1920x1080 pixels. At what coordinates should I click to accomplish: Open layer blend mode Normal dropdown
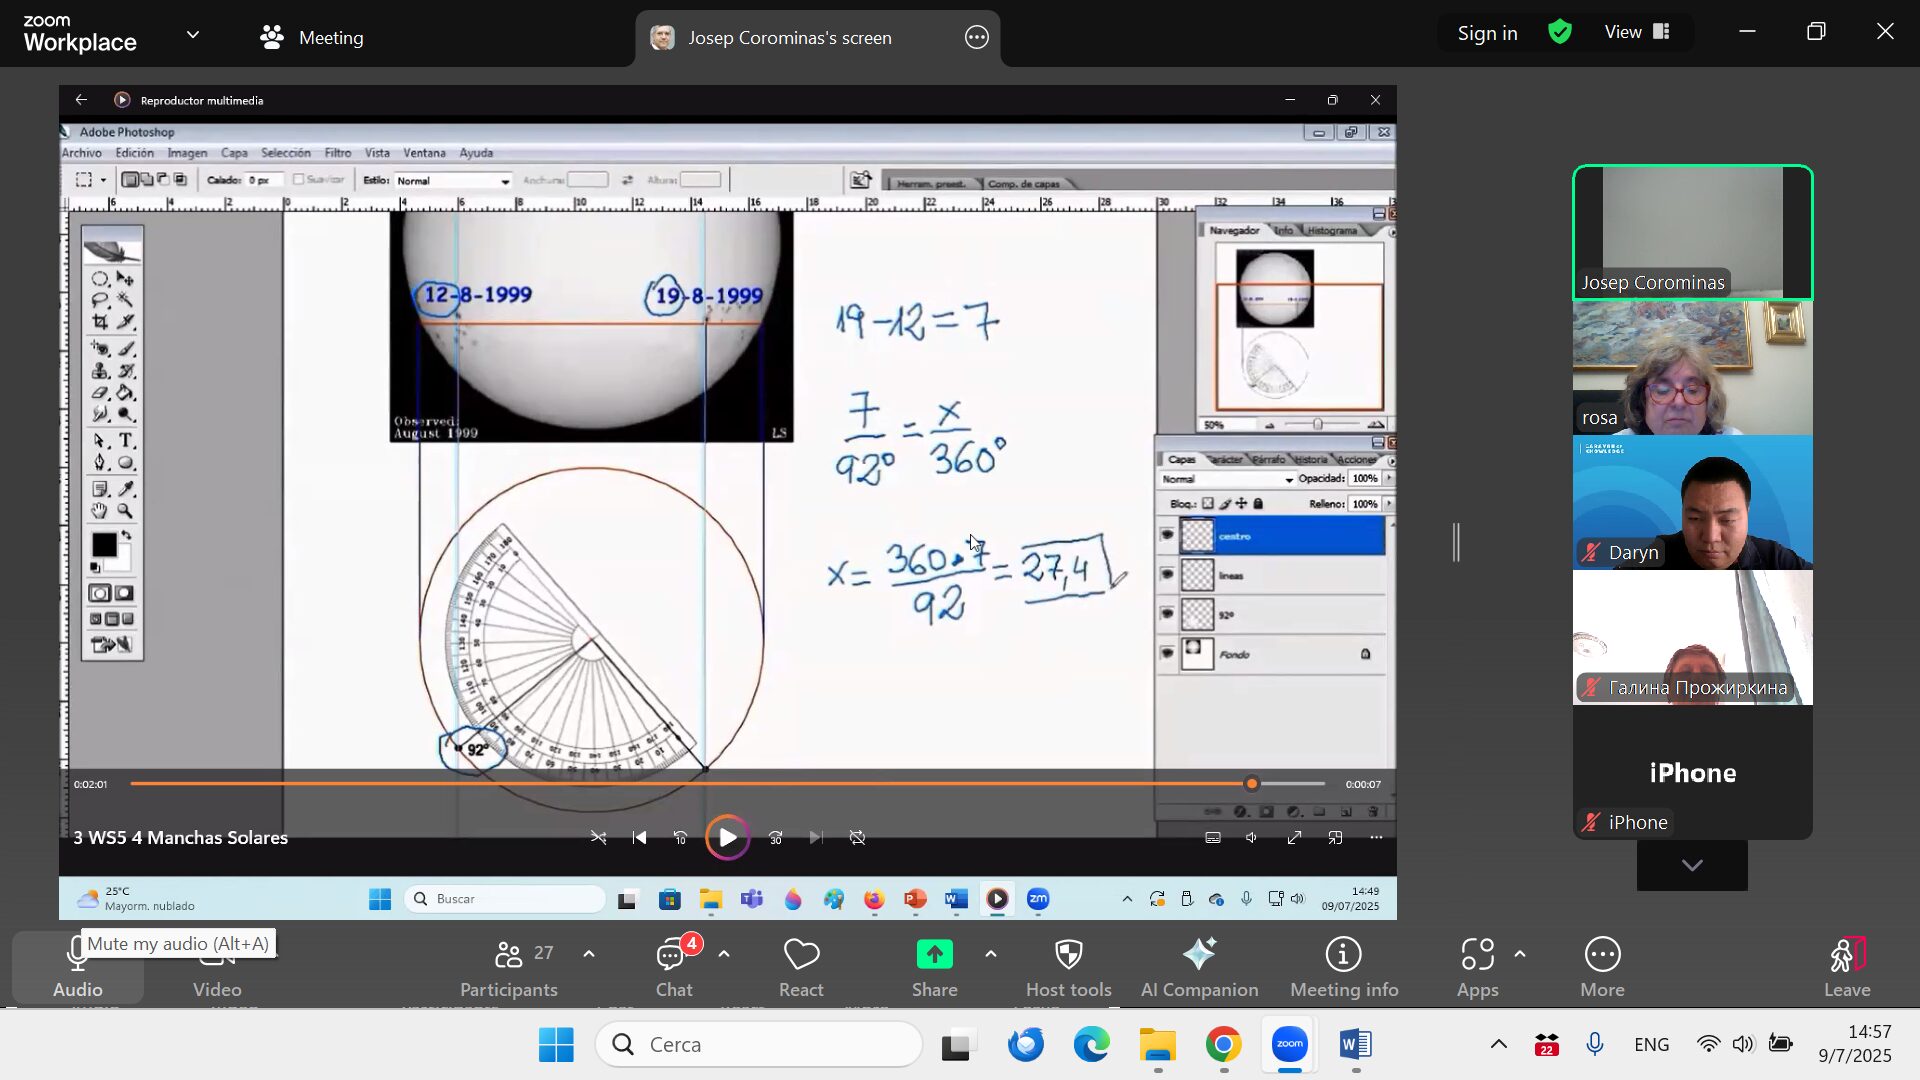point(1227,479)
